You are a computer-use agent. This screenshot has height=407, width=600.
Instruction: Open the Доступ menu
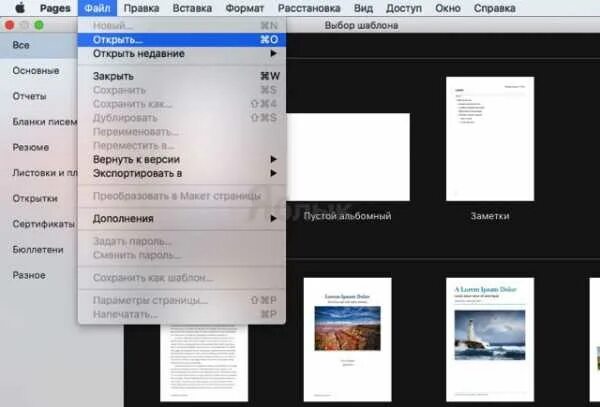[x=404, y=8]
